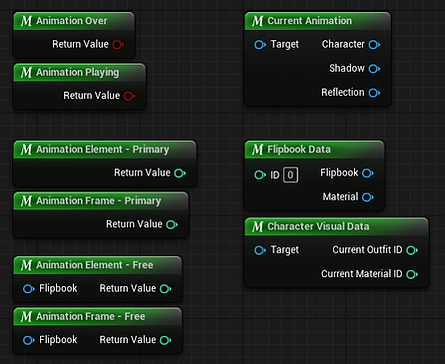Click the Shadow output pin
Screen dimensions: 445x364
pos(374,69)
